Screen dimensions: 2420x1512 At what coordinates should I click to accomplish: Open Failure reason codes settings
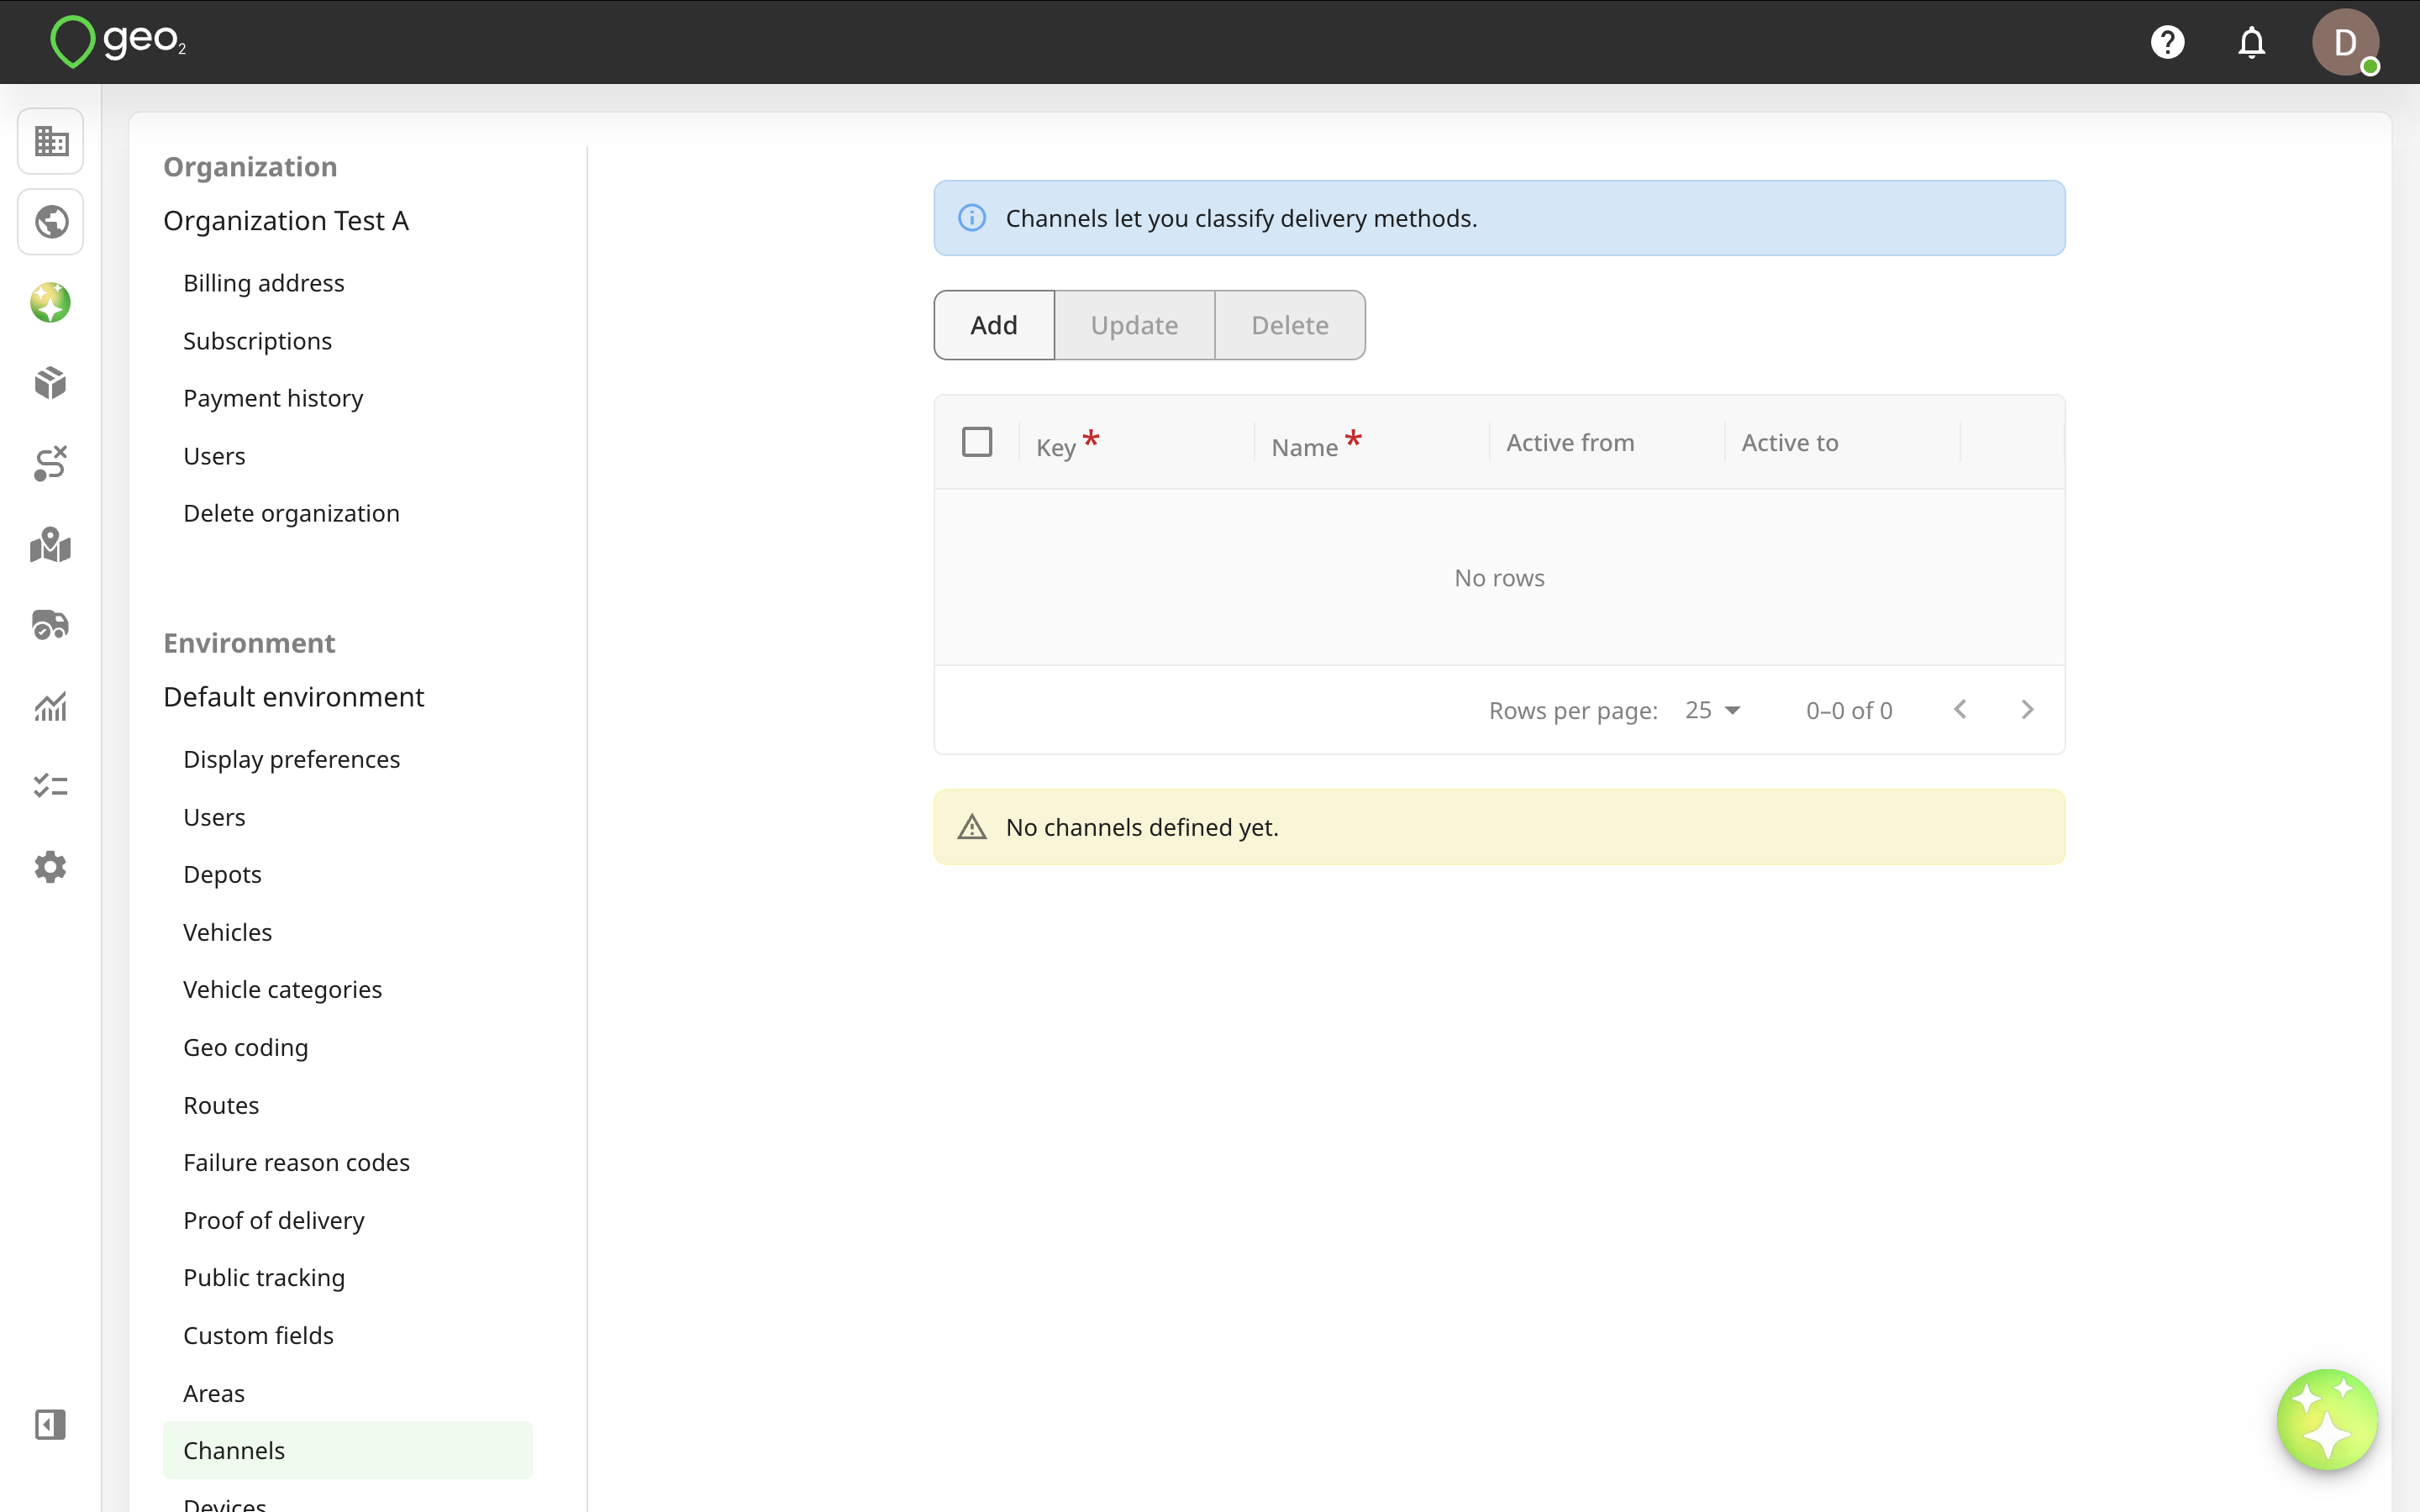point(296,1162)
